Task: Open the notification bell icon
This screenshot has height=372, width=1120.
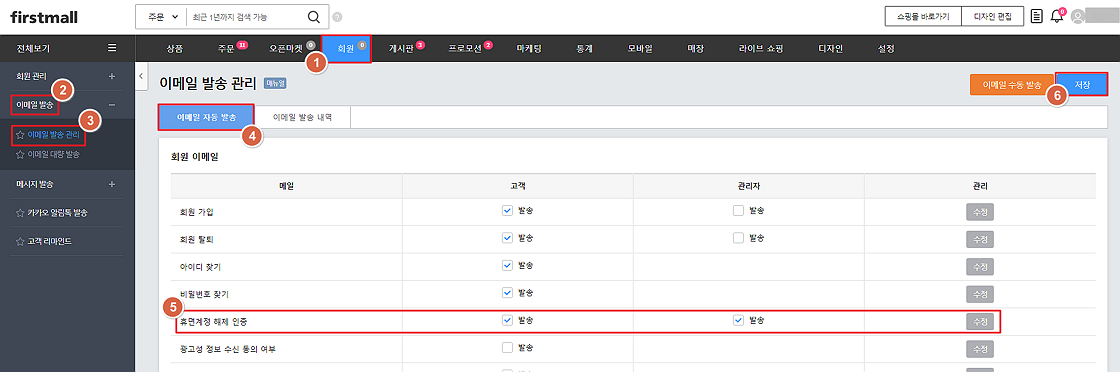Action: tap(1057, 16)
